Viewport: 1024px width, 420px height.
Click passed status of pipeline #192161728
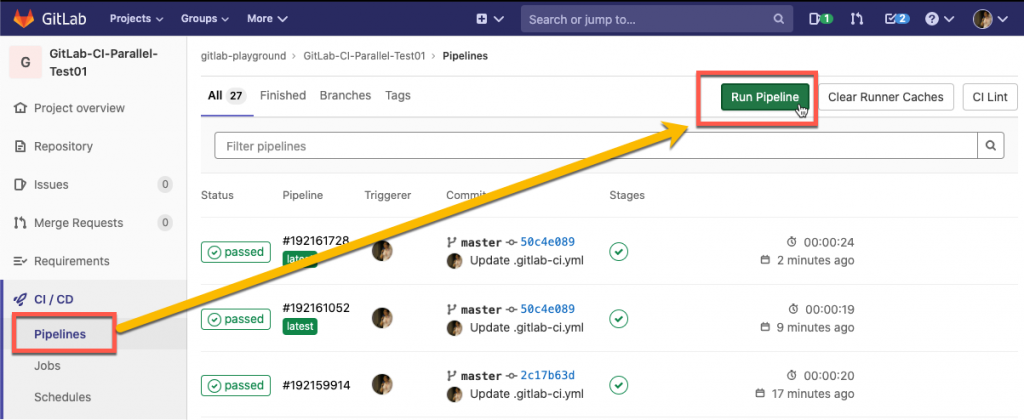point(236,252)
